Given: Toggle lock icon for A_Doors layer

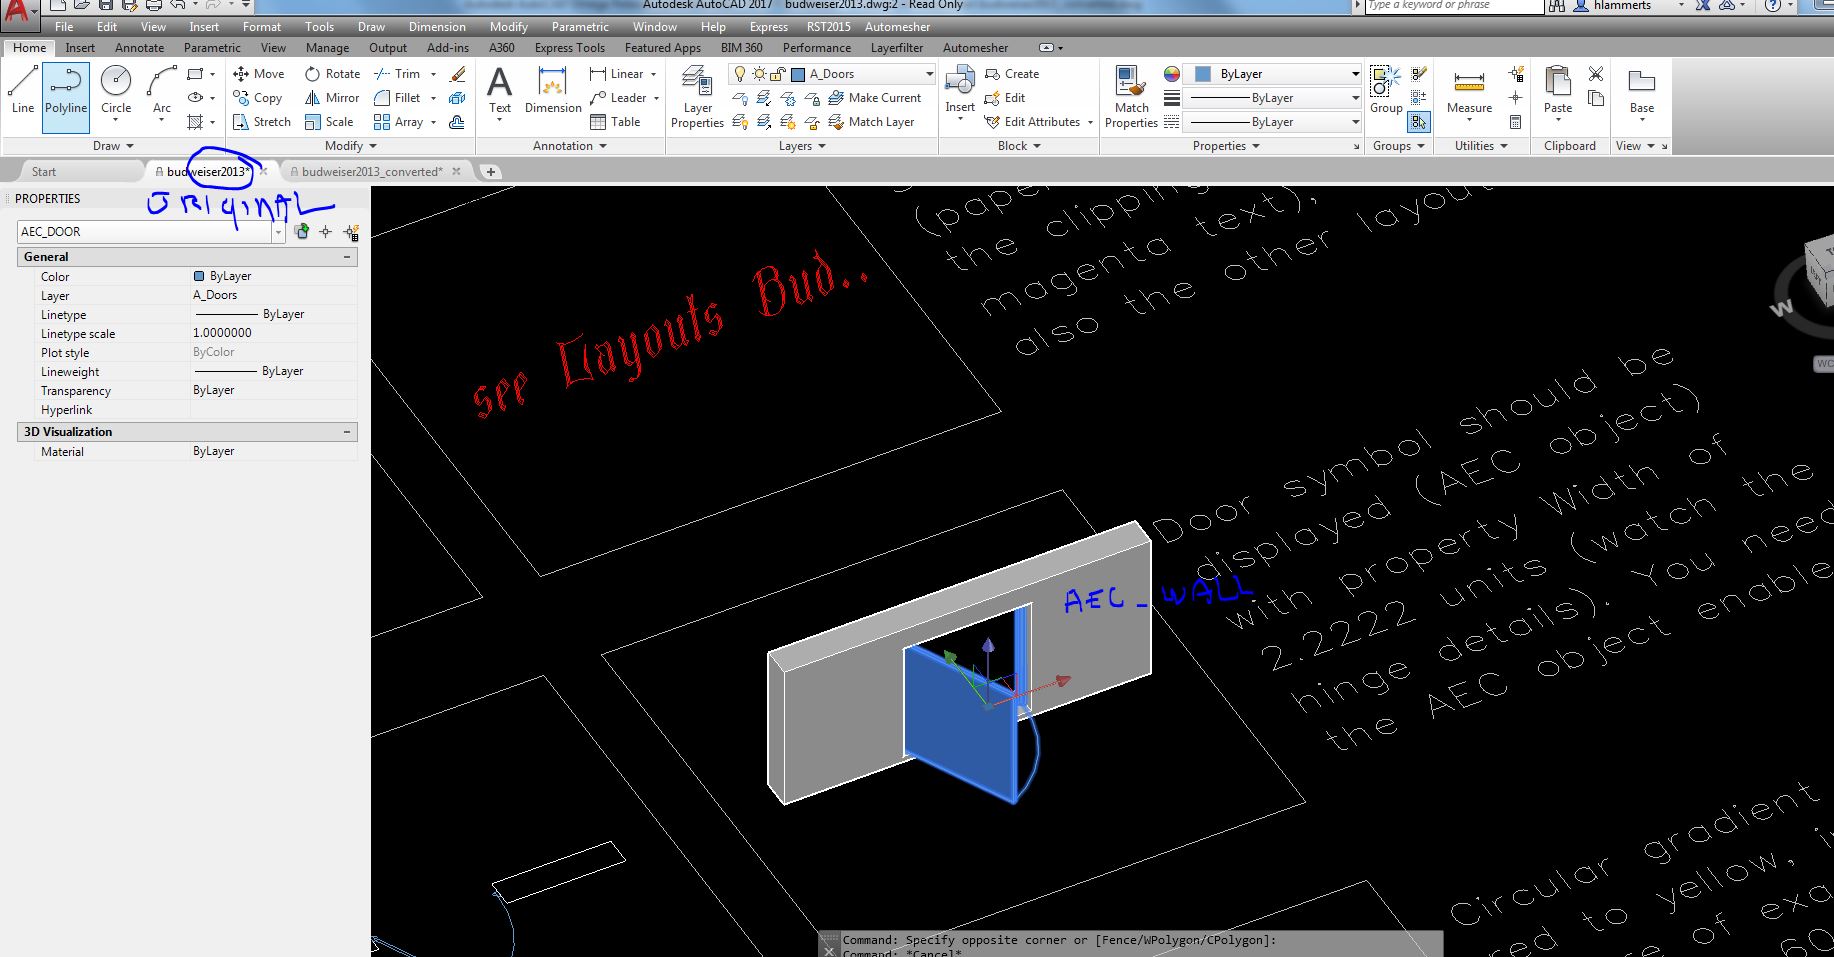Looking at the screenshot, I should tap(778, 74).
